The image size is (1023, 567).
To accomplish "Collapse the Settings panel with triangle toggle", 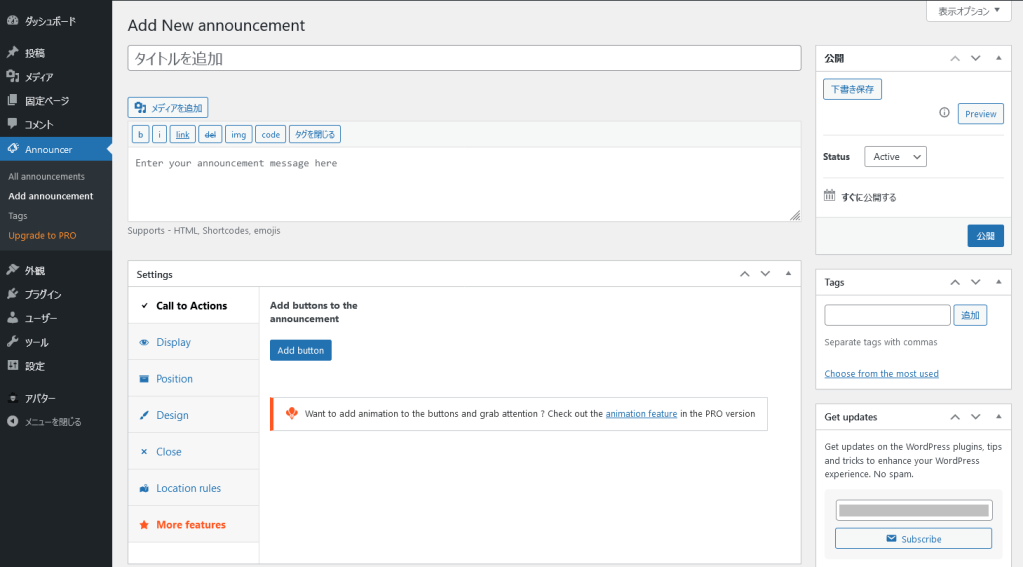I will [x=788, y=274].
